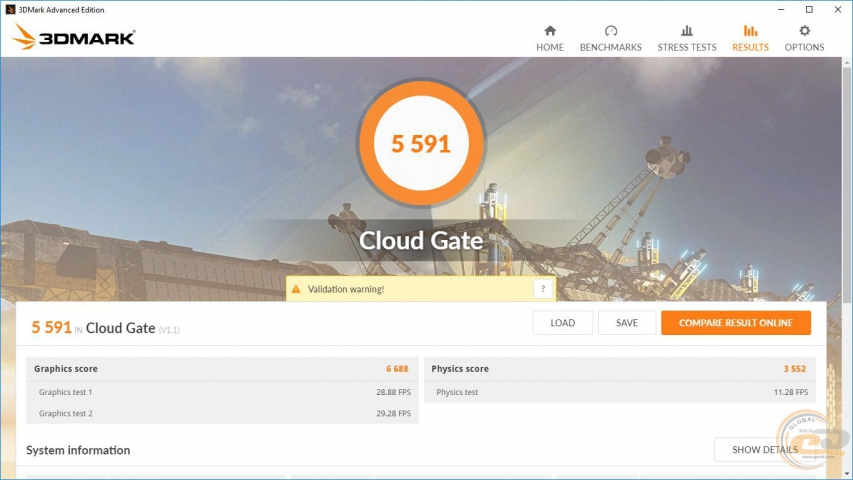Click the 3DMark title bar app icon

pyautogui.click(x=9, y=9)
